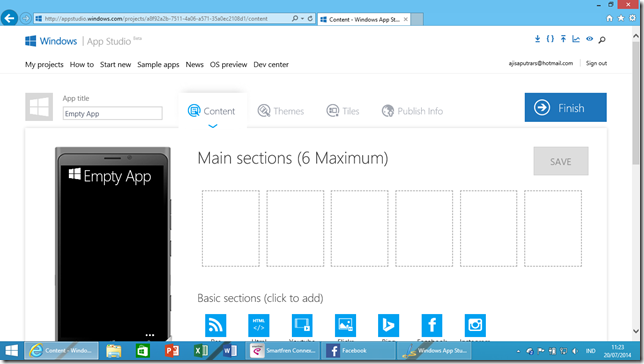Add a Facebook basic section

tap(432, 325)
